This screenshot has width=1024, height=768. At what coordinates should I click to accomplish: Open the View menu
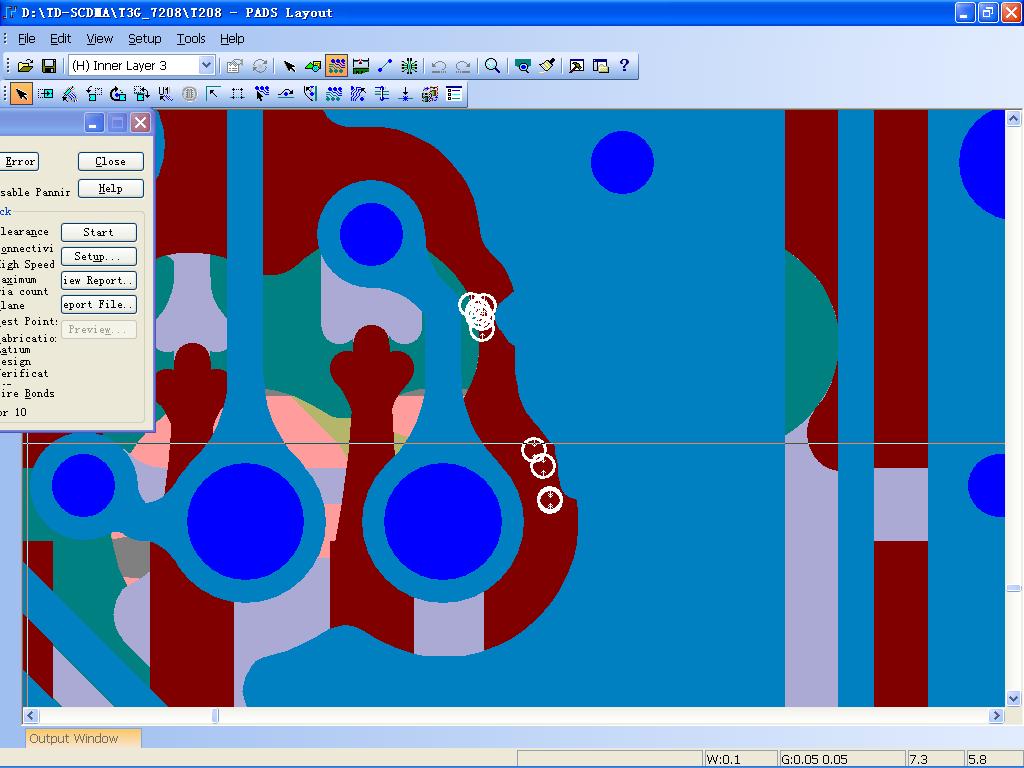tap(99, 39)
